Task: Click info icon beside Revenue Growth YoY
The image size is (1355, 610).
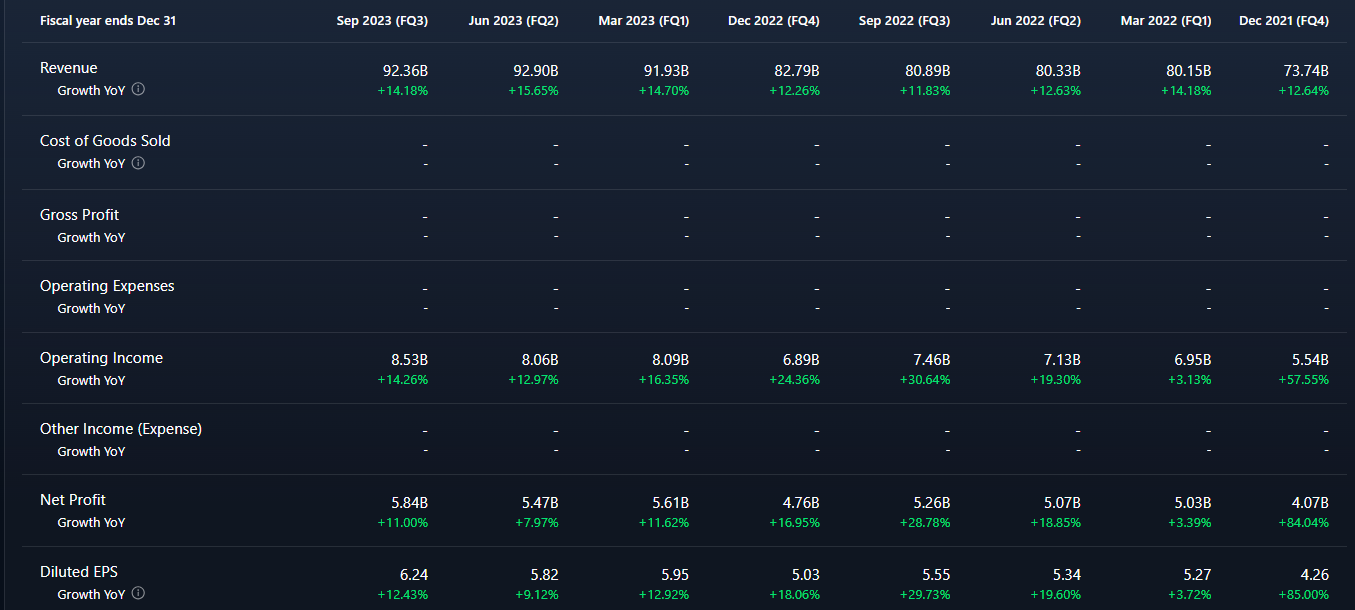Action: pos(138,89)
